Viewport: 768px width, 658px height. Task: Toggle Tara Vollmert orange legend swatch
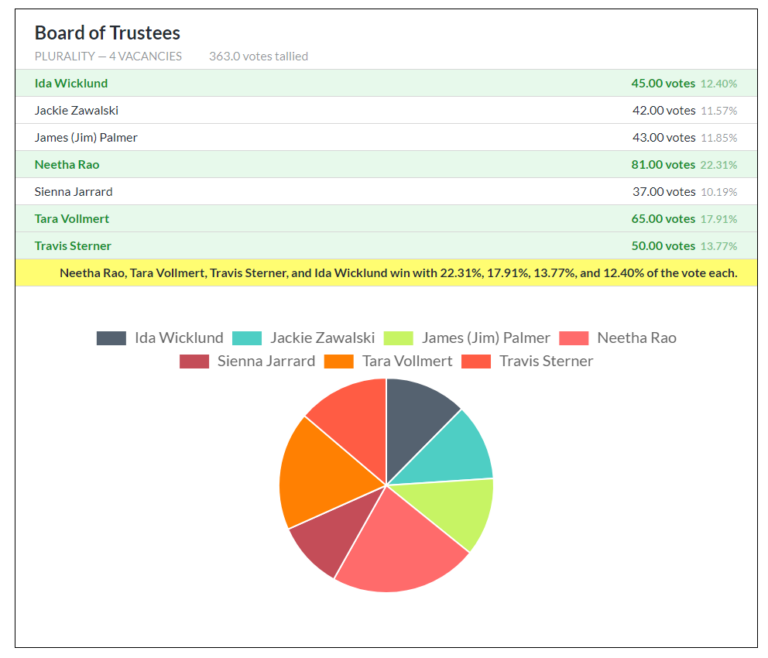click(x=339, y=361)
